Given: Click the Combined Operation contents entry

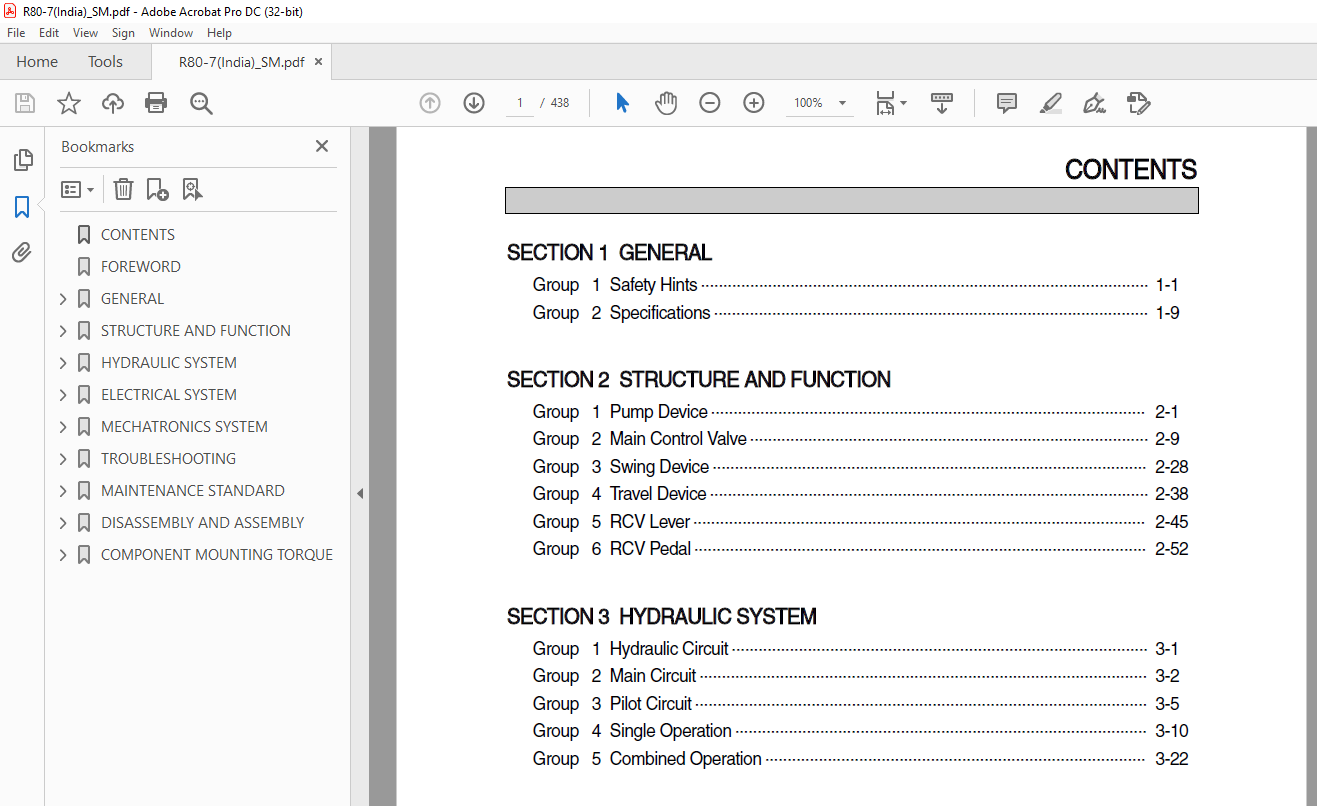Looking at the screenshot, I should 860,759.
